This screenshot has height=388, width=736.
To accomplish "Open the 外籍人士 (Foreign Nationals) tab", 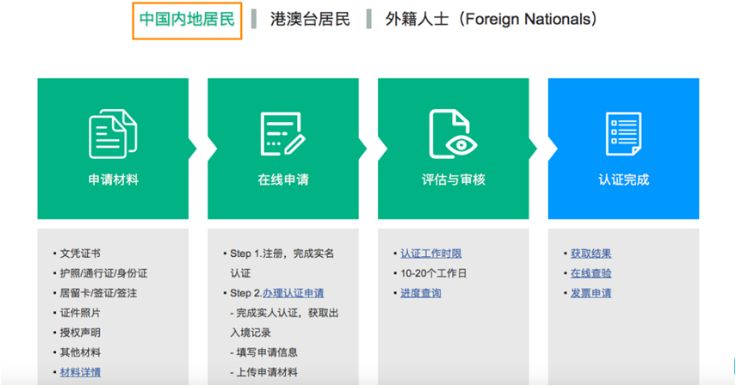I will pyautogui.click(x=491, y=20).
